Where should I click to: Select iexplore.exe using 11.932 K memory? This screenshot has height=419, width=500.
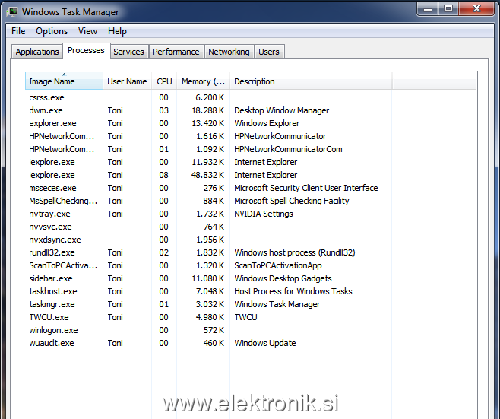pos(250,162)
